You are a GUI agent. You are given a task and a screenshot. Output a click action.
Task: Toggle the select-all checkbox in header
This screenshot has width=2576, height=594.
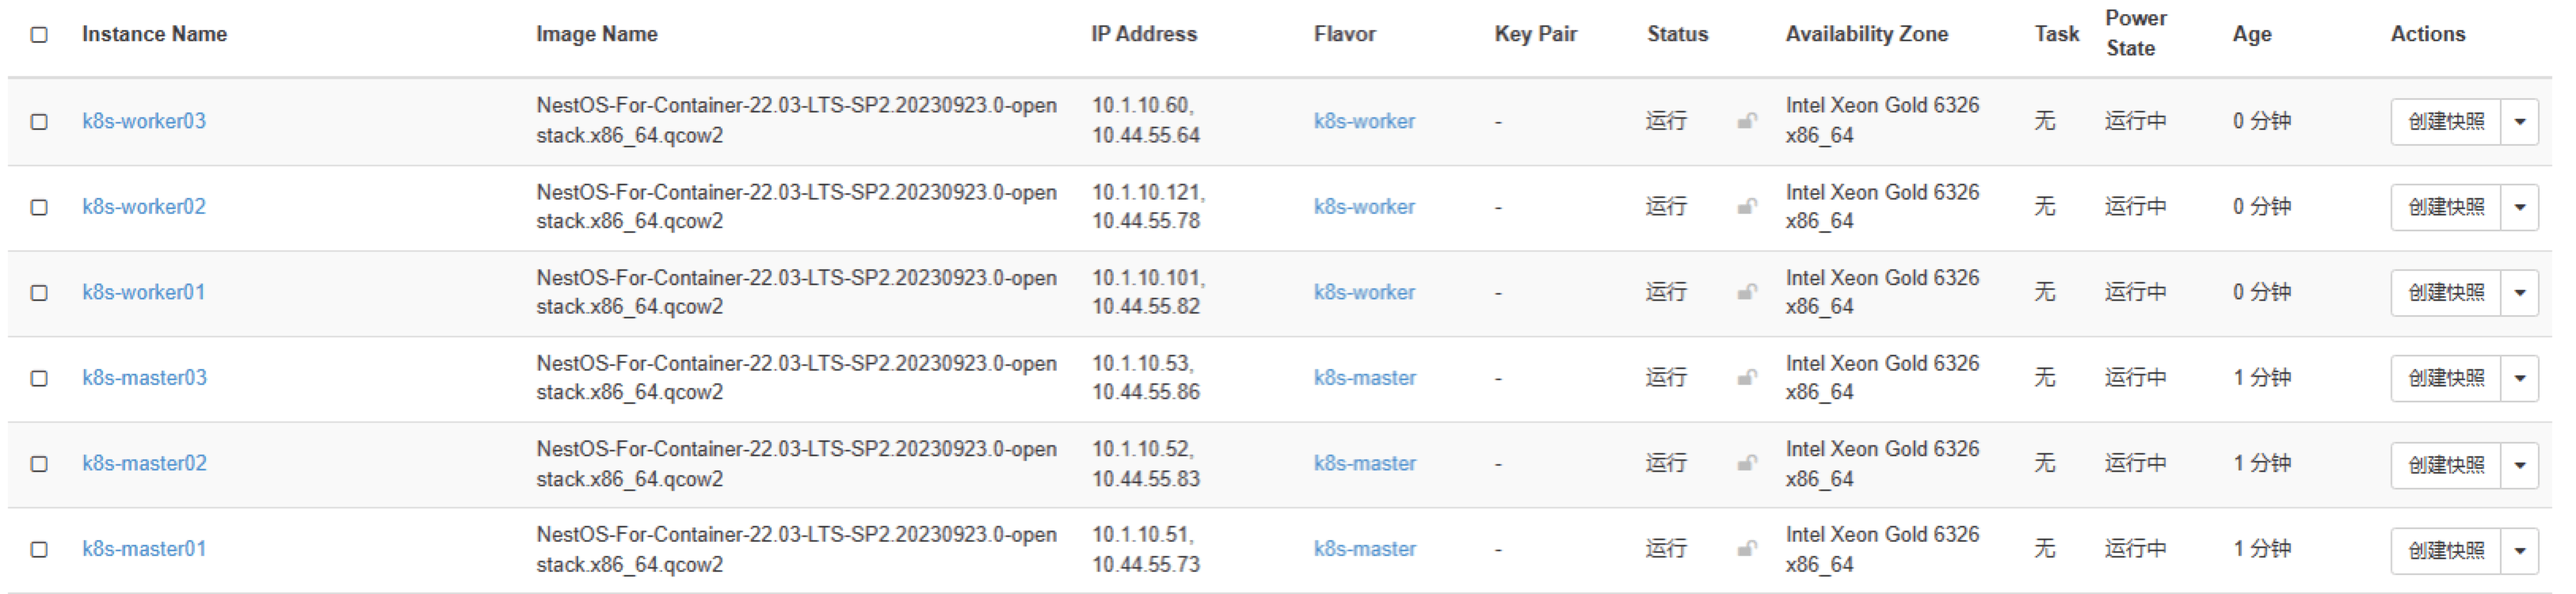click(x=39, y=35)
